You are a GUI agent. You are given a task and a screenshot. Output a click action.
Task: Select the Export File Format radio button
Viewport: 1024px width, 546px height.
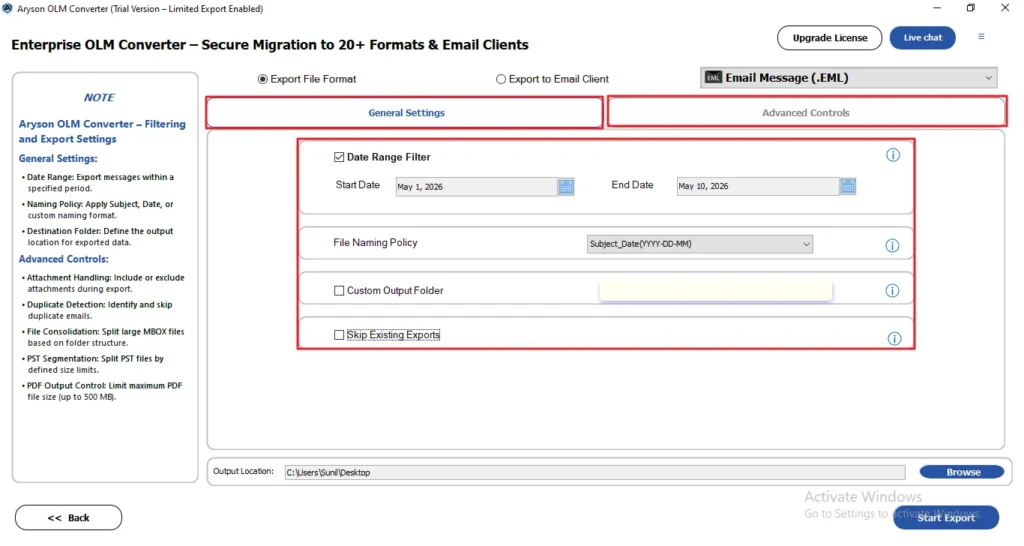tap(263, 79)
